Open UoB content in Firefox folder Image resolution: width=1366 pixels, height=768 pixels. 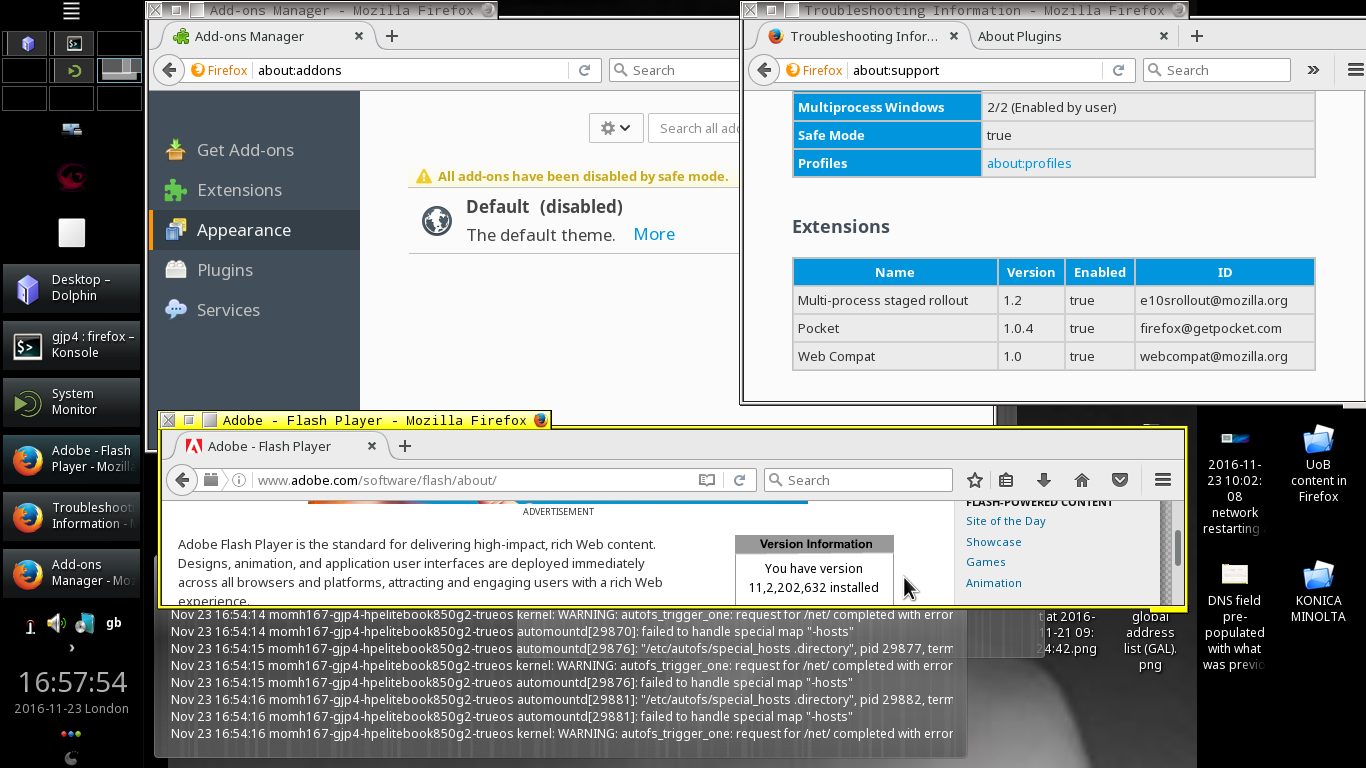pyautogui.click(x=1318, y=464)
